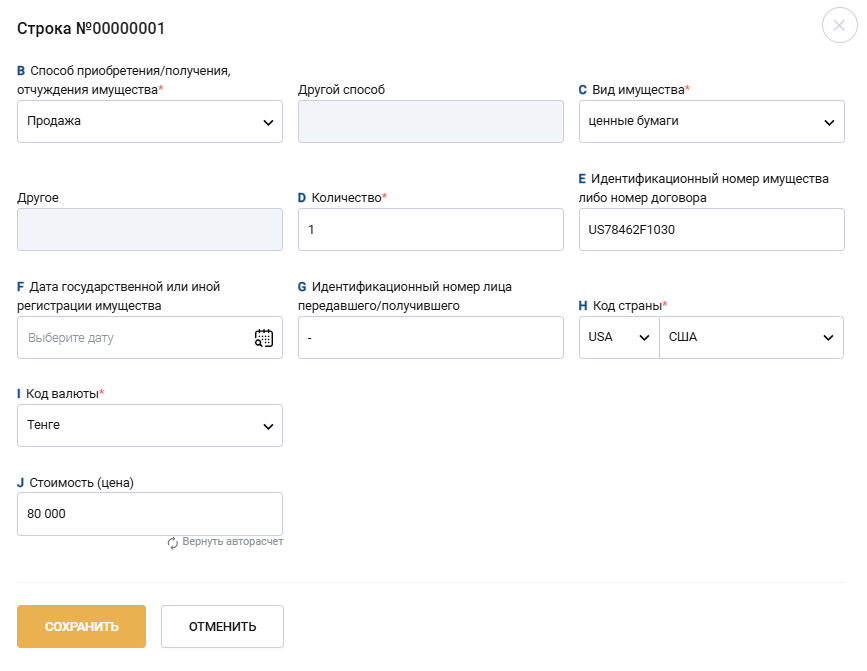Open the Код валюты dropdown showing Тенге
The width and height of the screenshot is (867, 671).
[x=150, y=426]
